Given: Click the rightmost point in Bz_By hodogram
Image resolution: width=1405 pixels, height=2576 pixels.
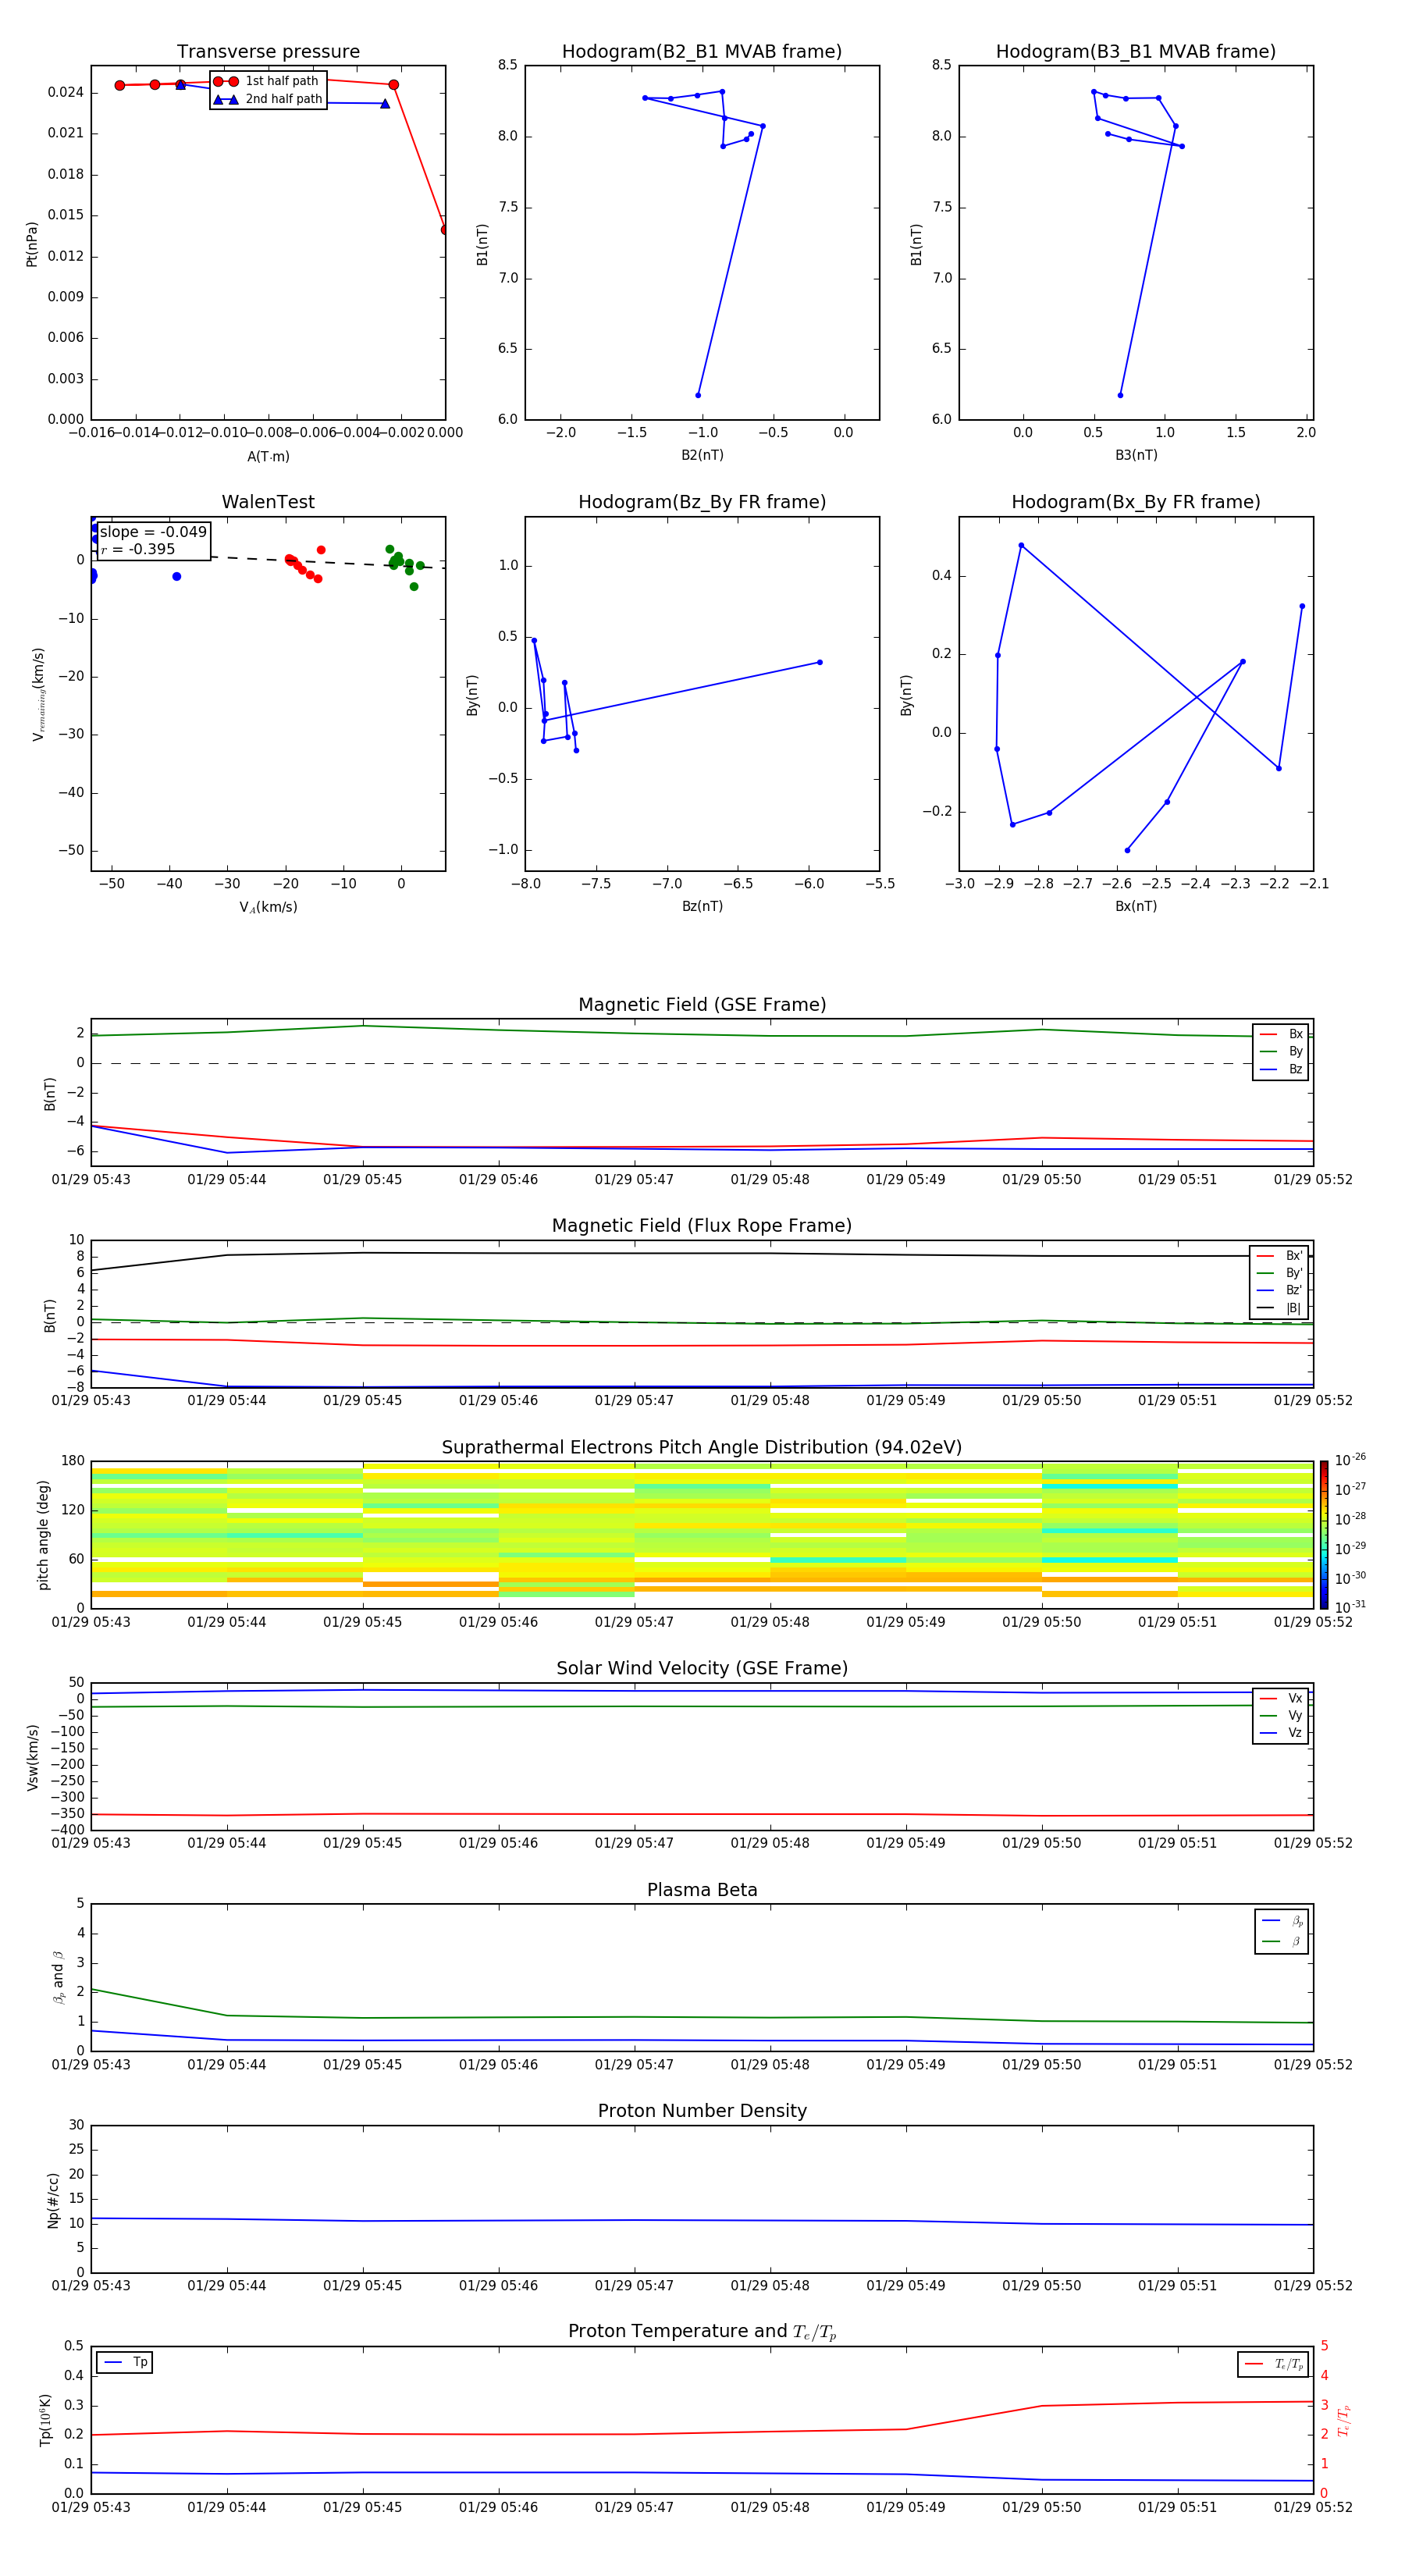Looking at the screenshot, I should pos(820,662).
